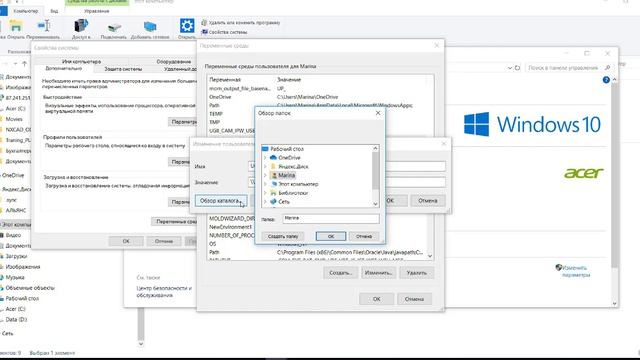Click the Библиотеки icon in folder tree
The image size is (640, 360).
click(x=273, y=193)
